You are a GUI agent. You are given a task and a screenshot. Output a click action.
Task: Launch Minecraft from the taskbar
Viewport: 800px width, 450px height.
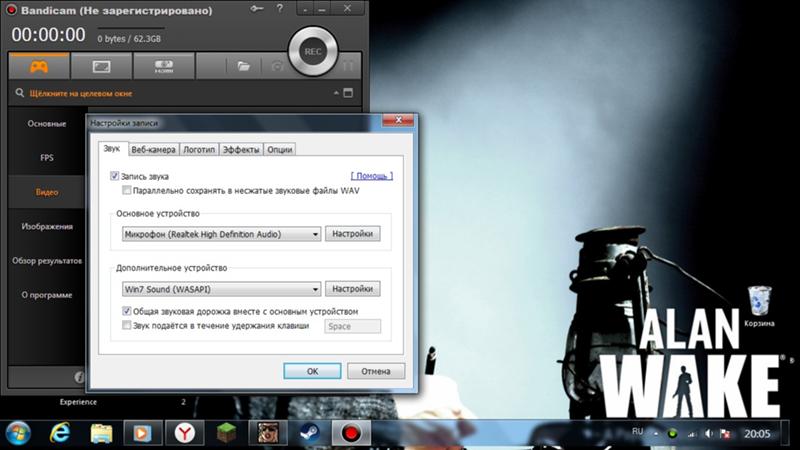(x=226, y=433)
